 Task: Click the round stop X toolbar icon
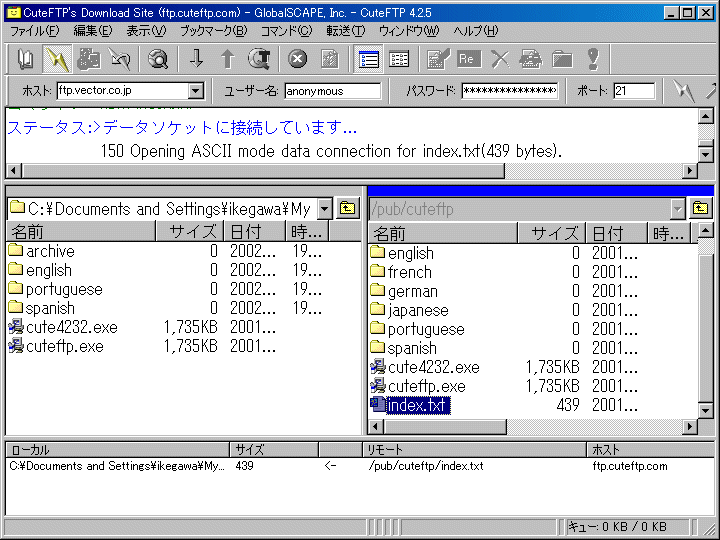[298, 59]
